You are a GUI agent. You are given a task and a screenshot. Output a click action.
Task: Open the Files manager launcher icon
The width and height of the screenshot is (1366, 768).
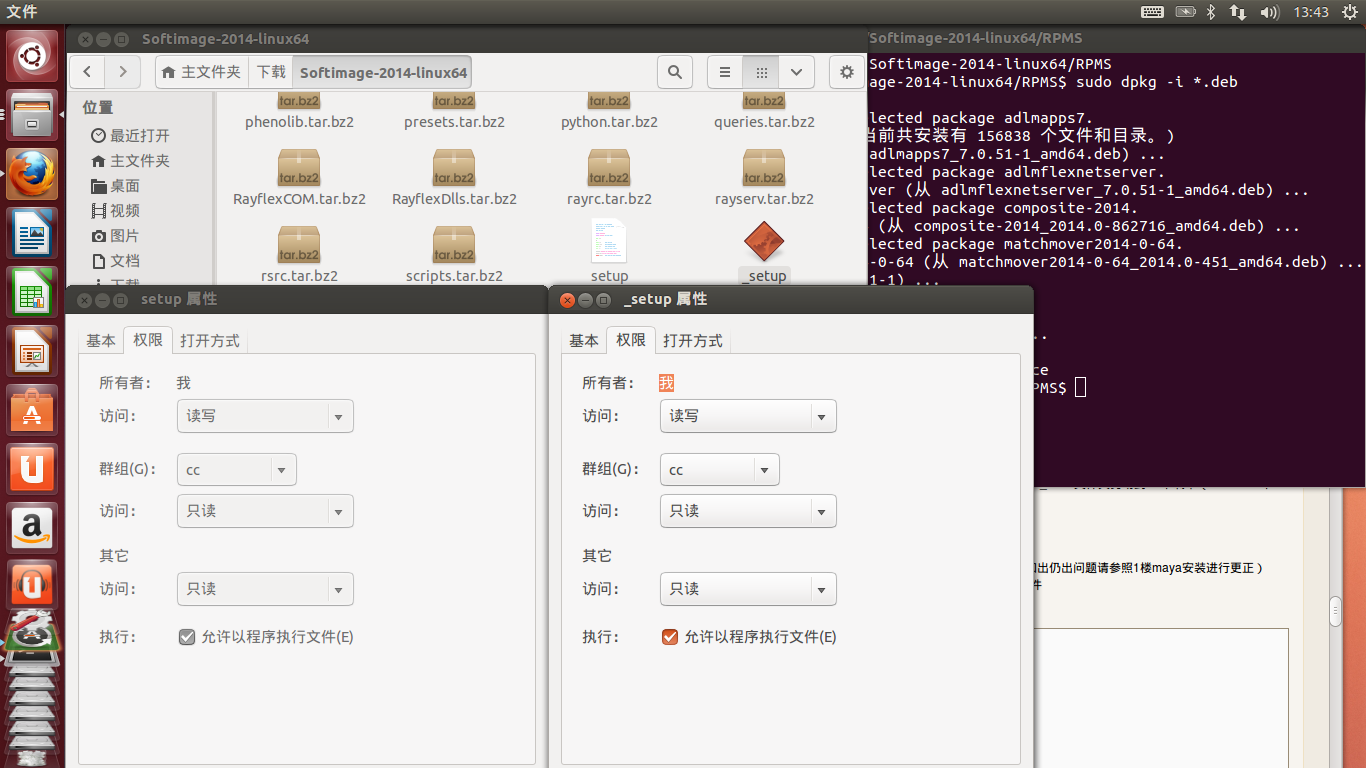tap(32, 115)
